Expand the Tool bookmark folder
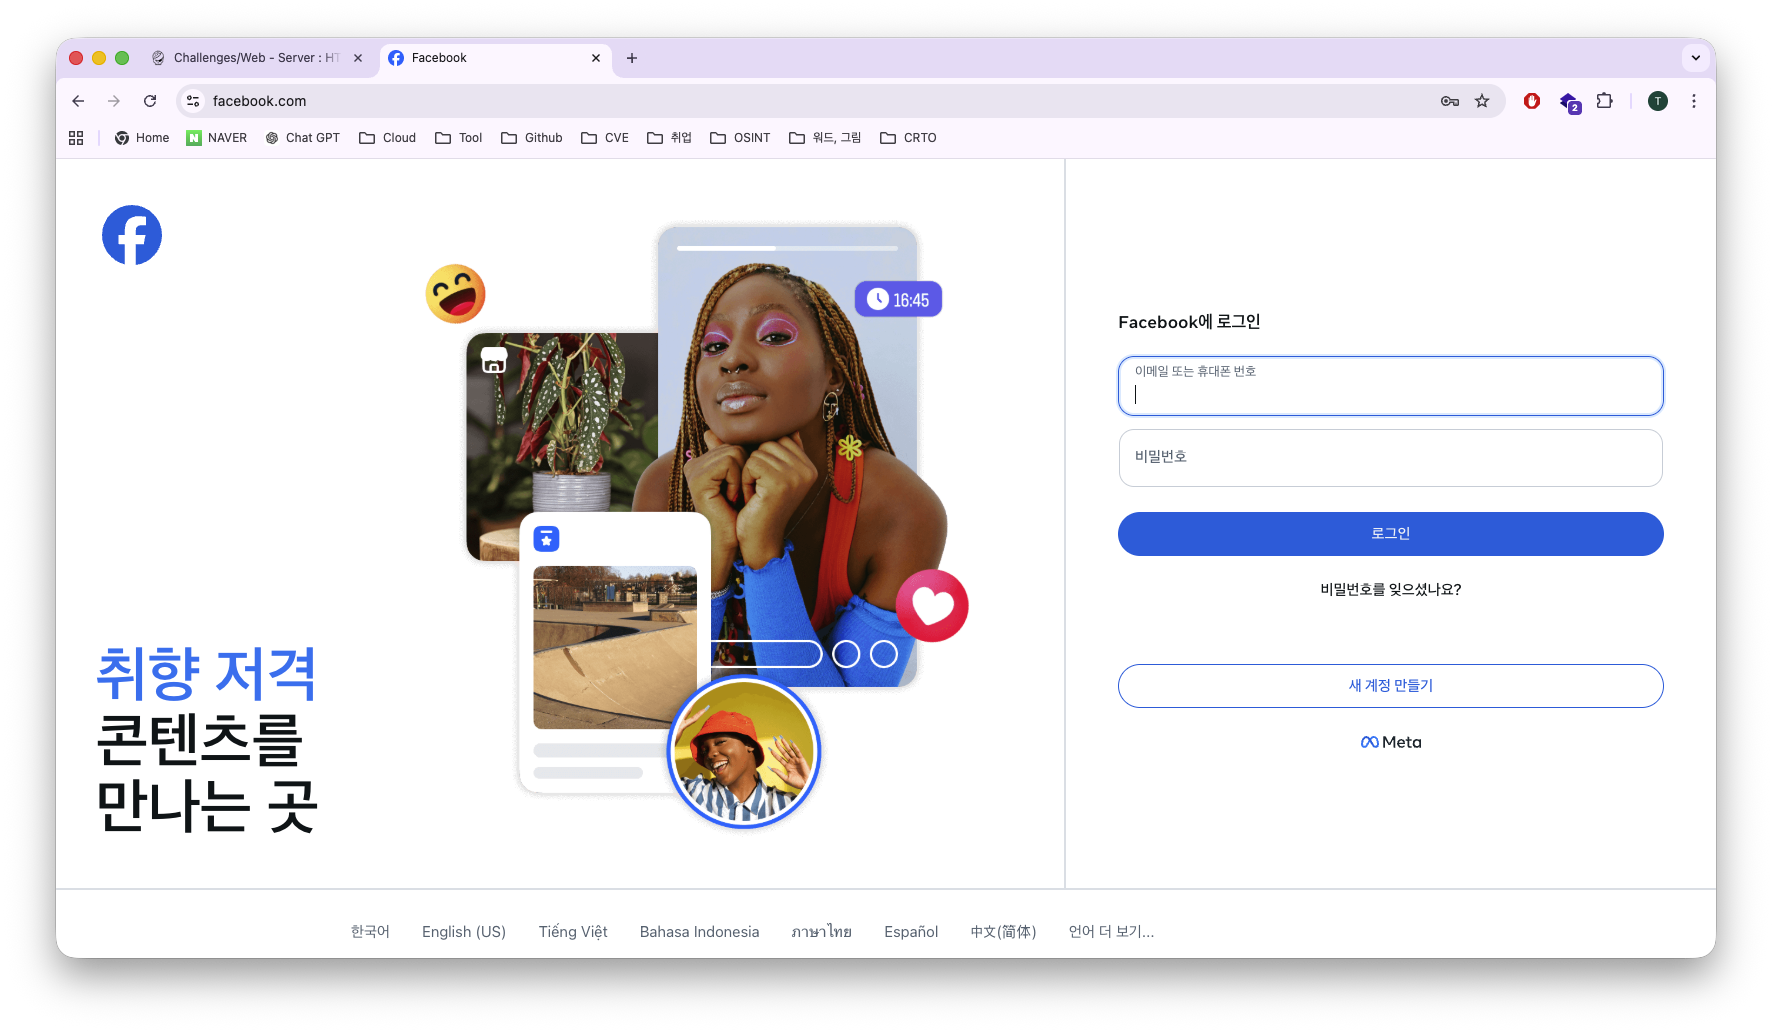Screen dimensions: 1772x1032 tap(459, 138)
